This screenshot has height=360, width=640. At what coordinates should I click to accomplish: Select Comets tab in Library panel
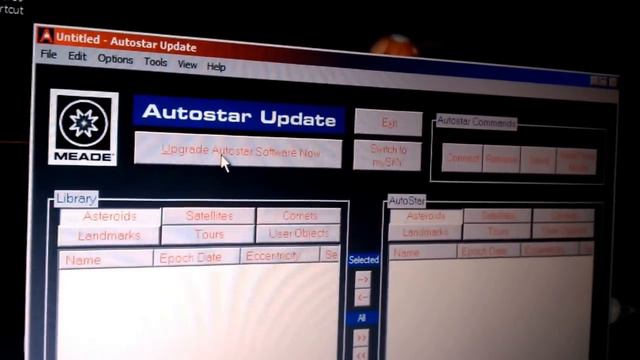point(299,216)
